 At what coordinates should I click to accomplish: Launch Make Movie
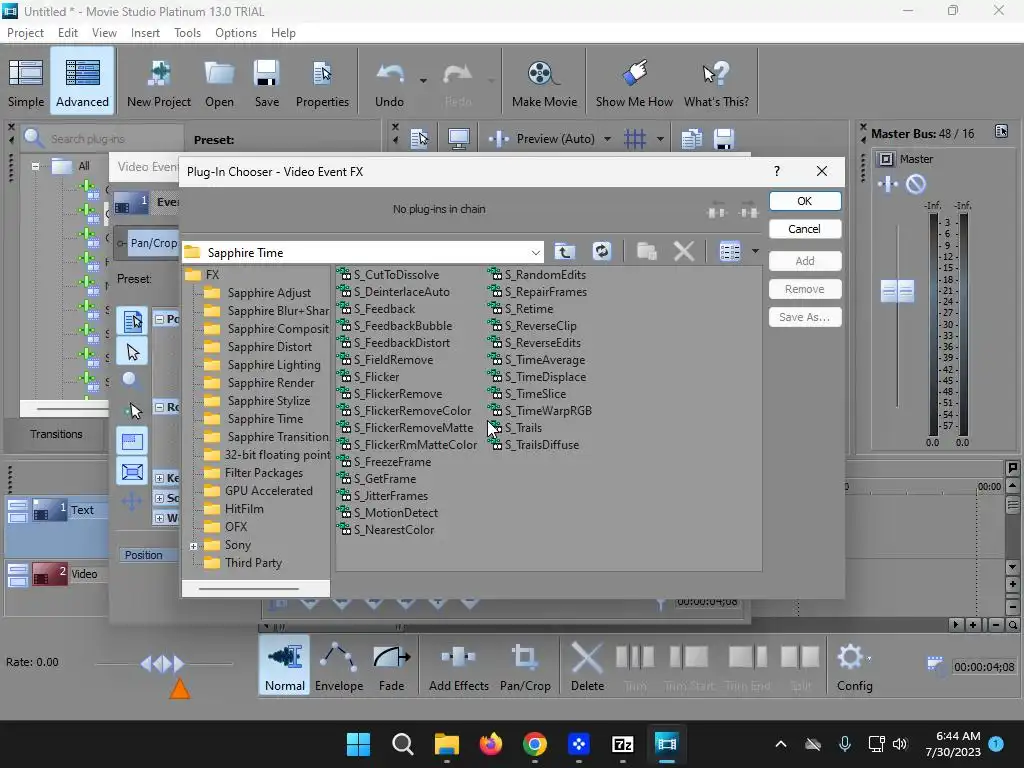tap(544, 82)
